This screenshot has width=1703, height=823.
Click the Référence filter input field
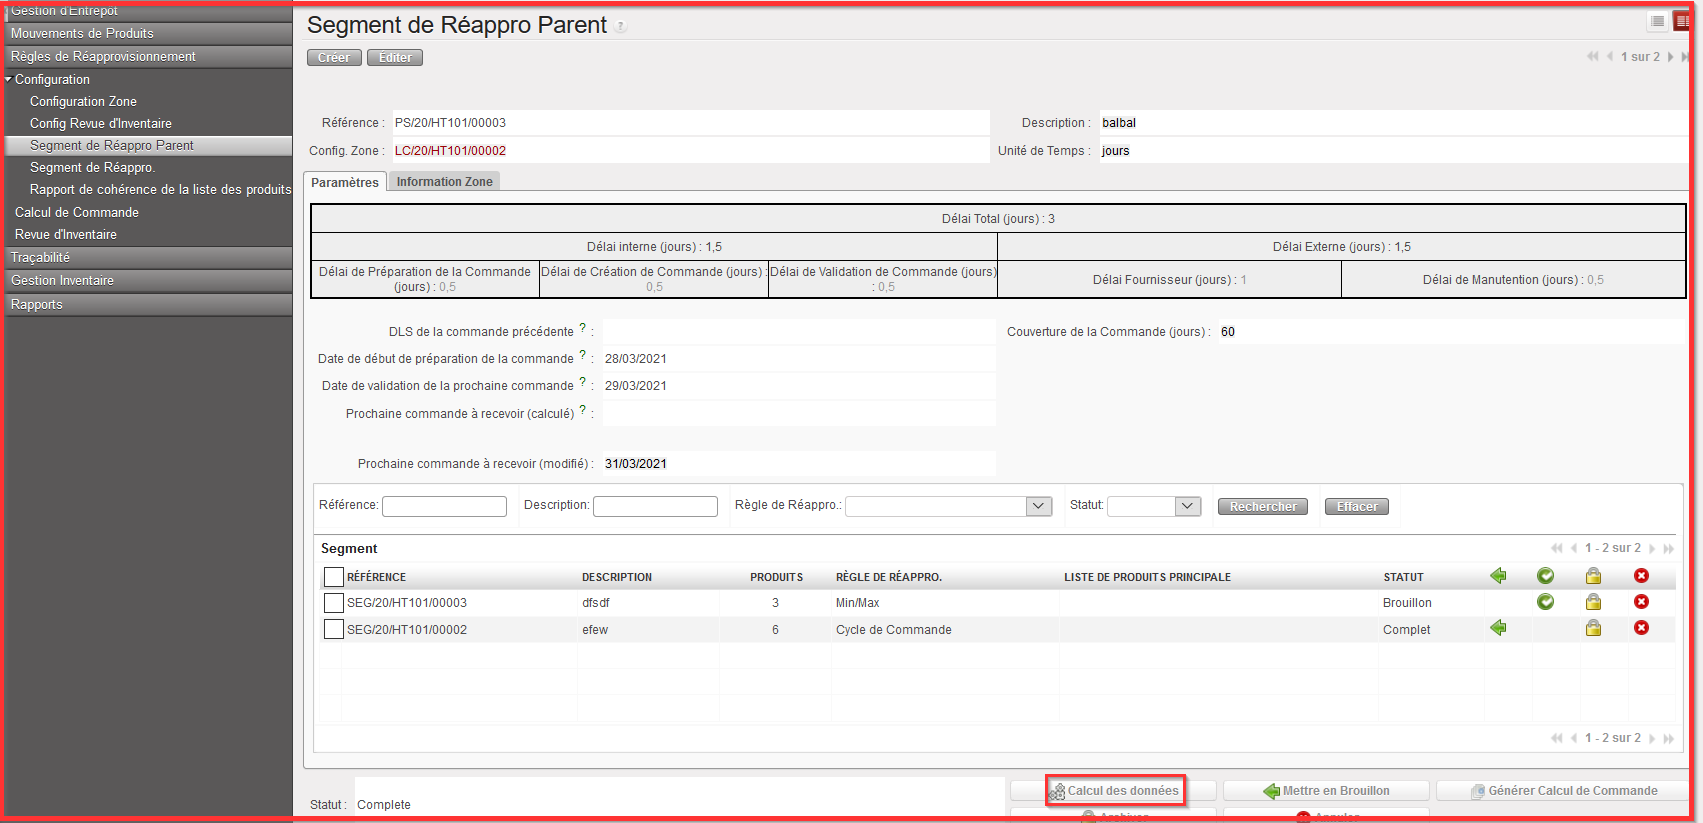pos(444,506)
